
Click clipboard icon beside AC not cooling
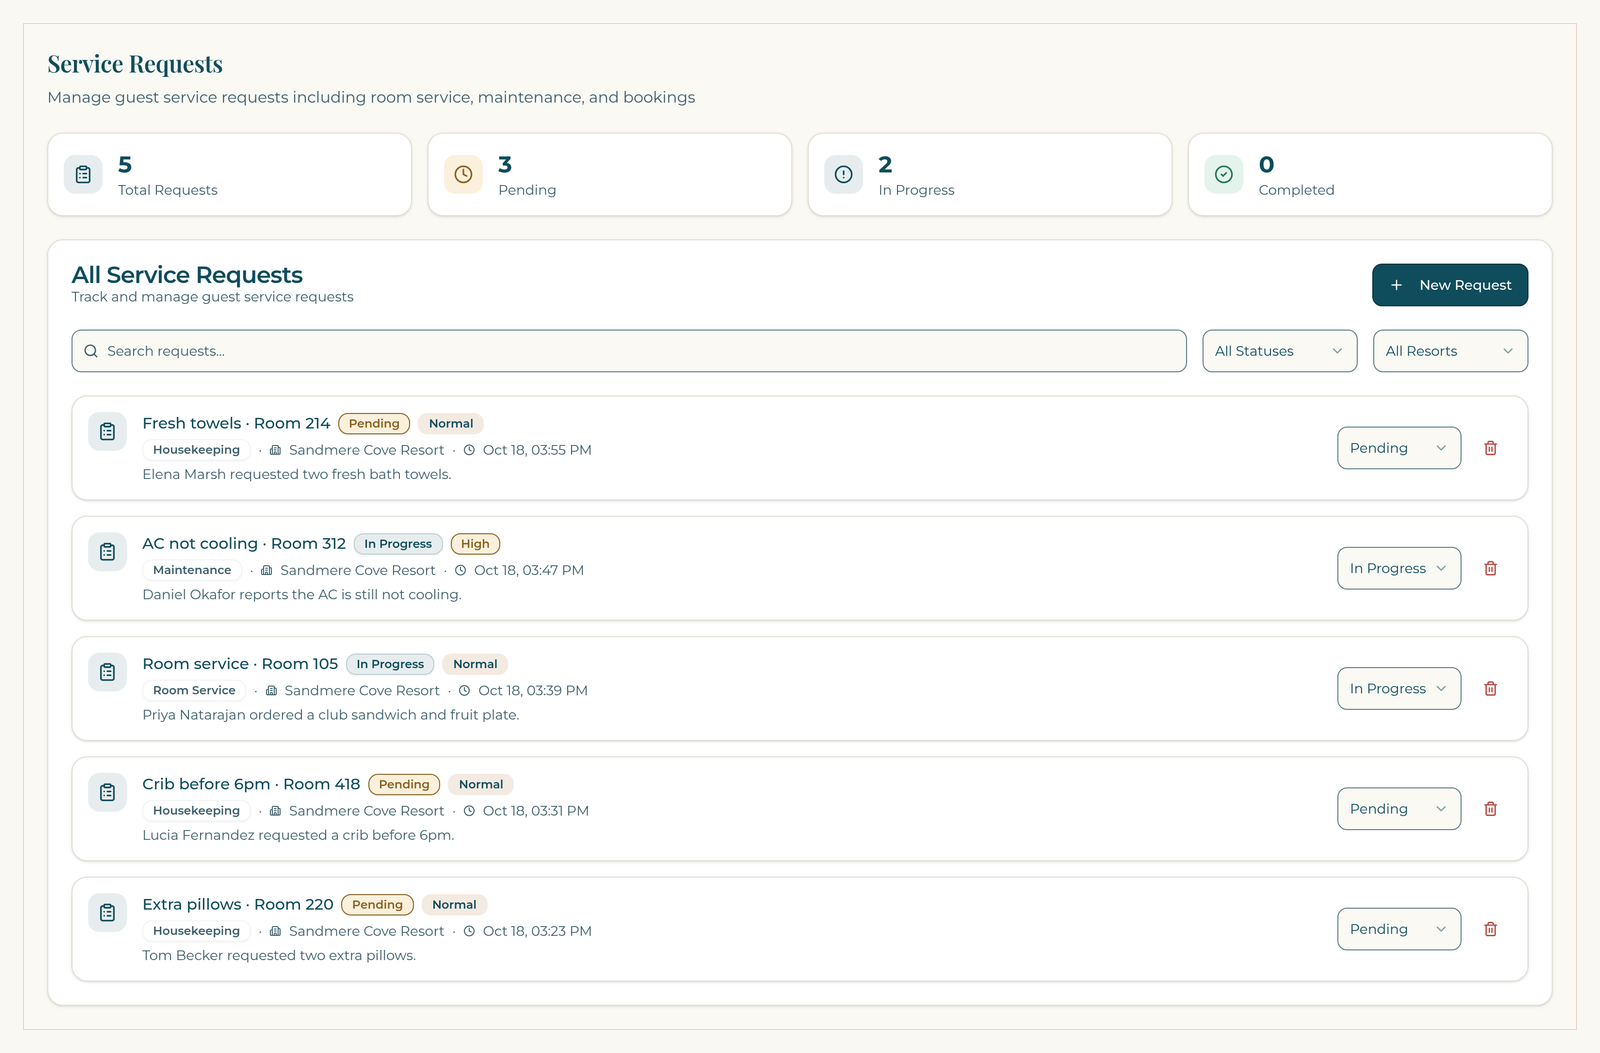click(x=107, y=552)
